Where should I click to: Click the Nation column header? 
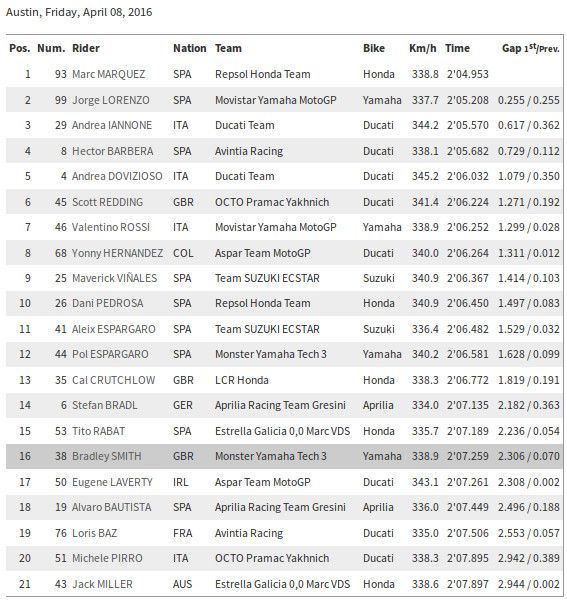190,48
